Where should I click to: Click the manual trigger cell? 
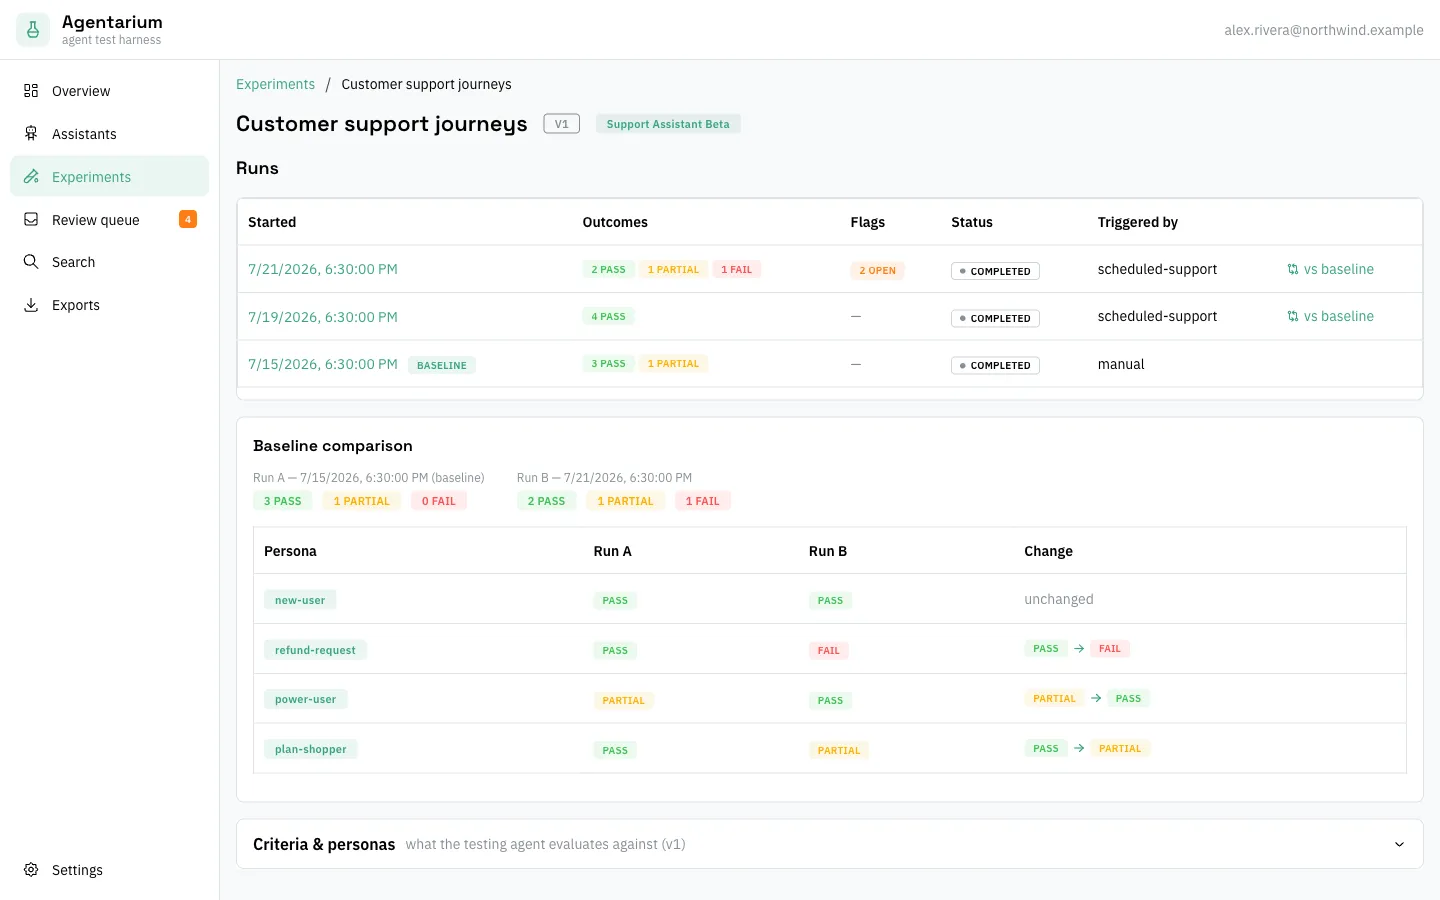pos(1121,364)
